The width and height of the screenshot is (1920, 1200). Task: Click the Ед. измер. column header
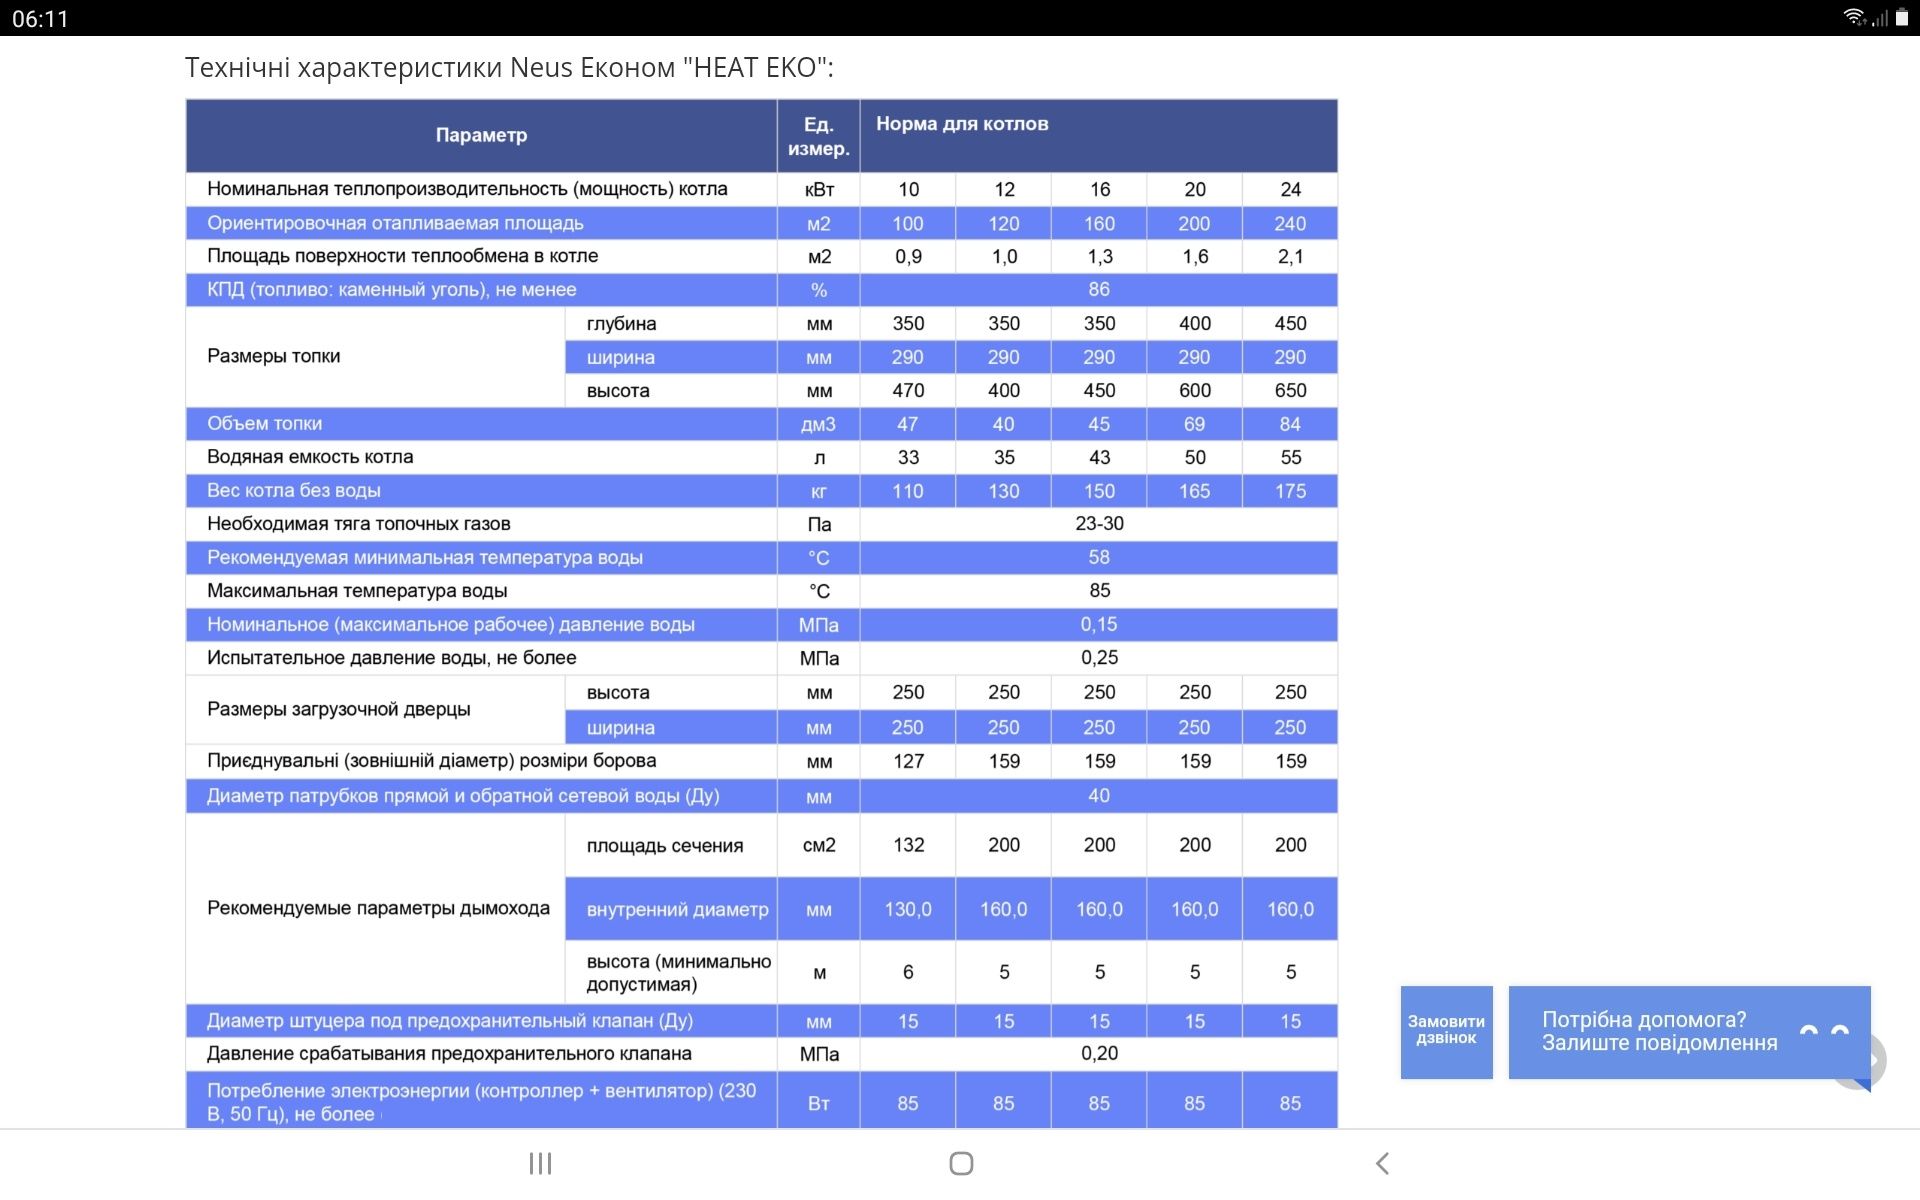point(818,136)
